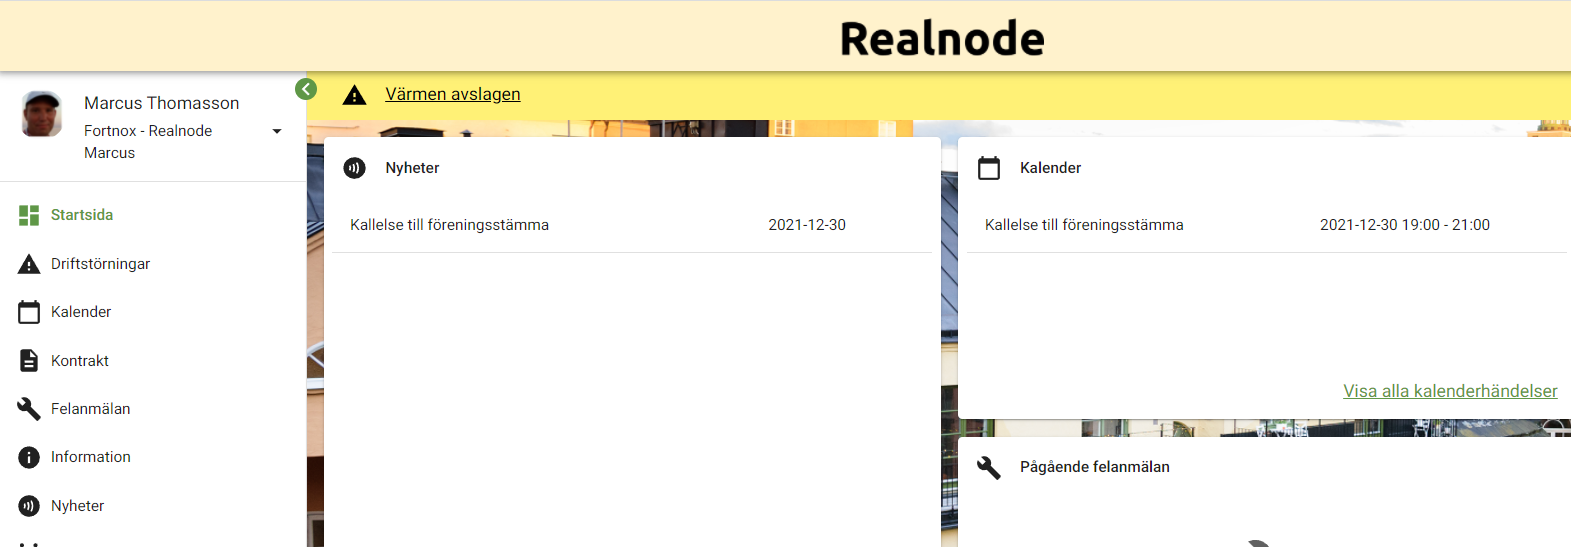The height and width of the screenshot is (547, 1571).
Task: Open calendar event Kallelse till föreningsstämma
Action: click(x=1084, y=225)
